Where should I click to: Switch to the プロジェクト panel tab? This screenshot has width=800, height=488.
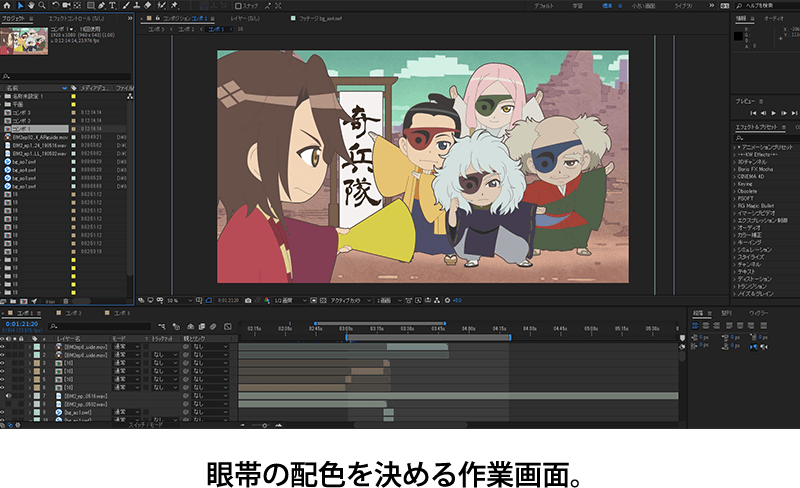click(x=13, y=18)
